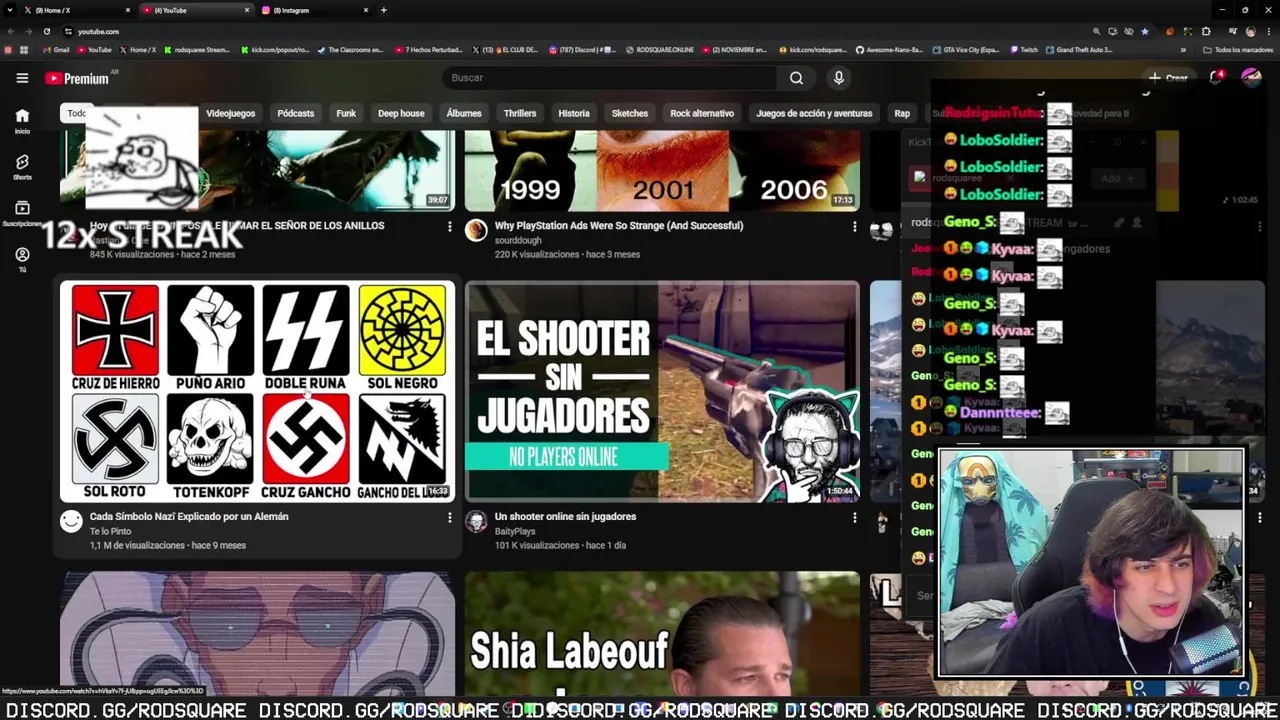Screen dimensions: 1280x720
Task: Open Todos los marcadores folder
Action: pyautogui.click(x=1237, y=50)
